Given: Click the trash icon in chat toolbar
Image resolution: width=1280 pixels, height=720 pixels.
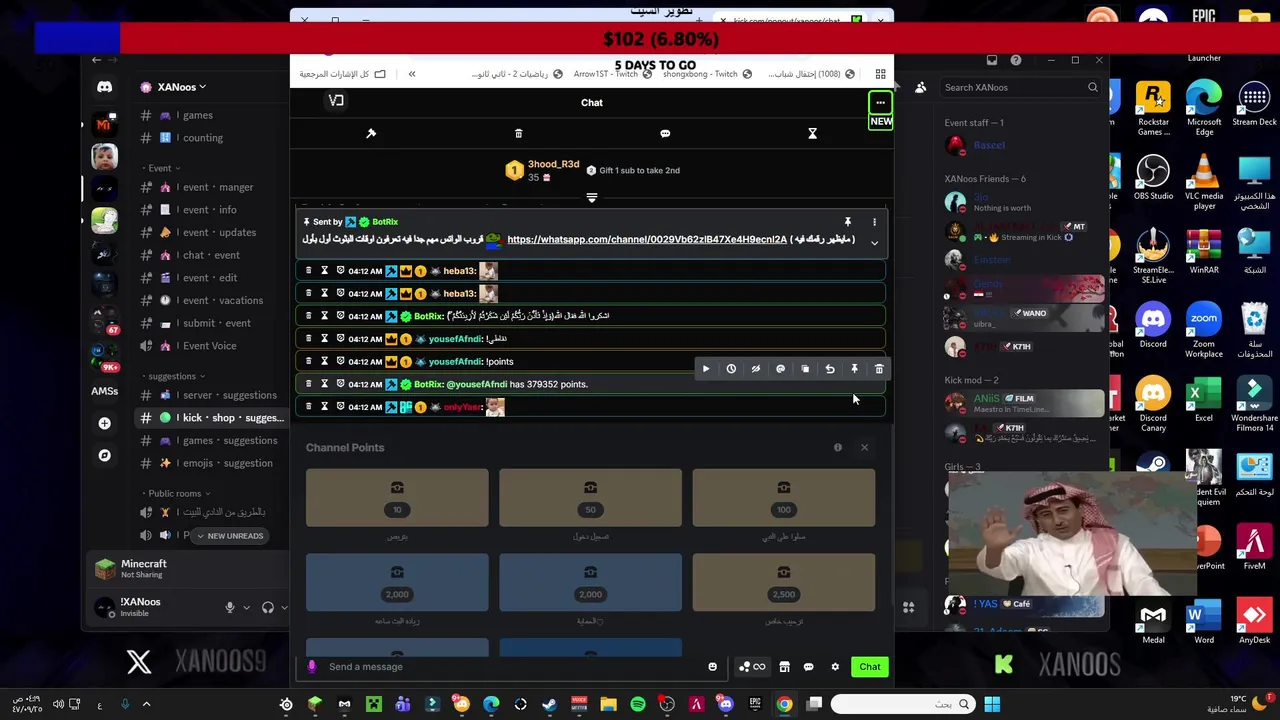Looking at the screenshot, I should pos(518,133).
